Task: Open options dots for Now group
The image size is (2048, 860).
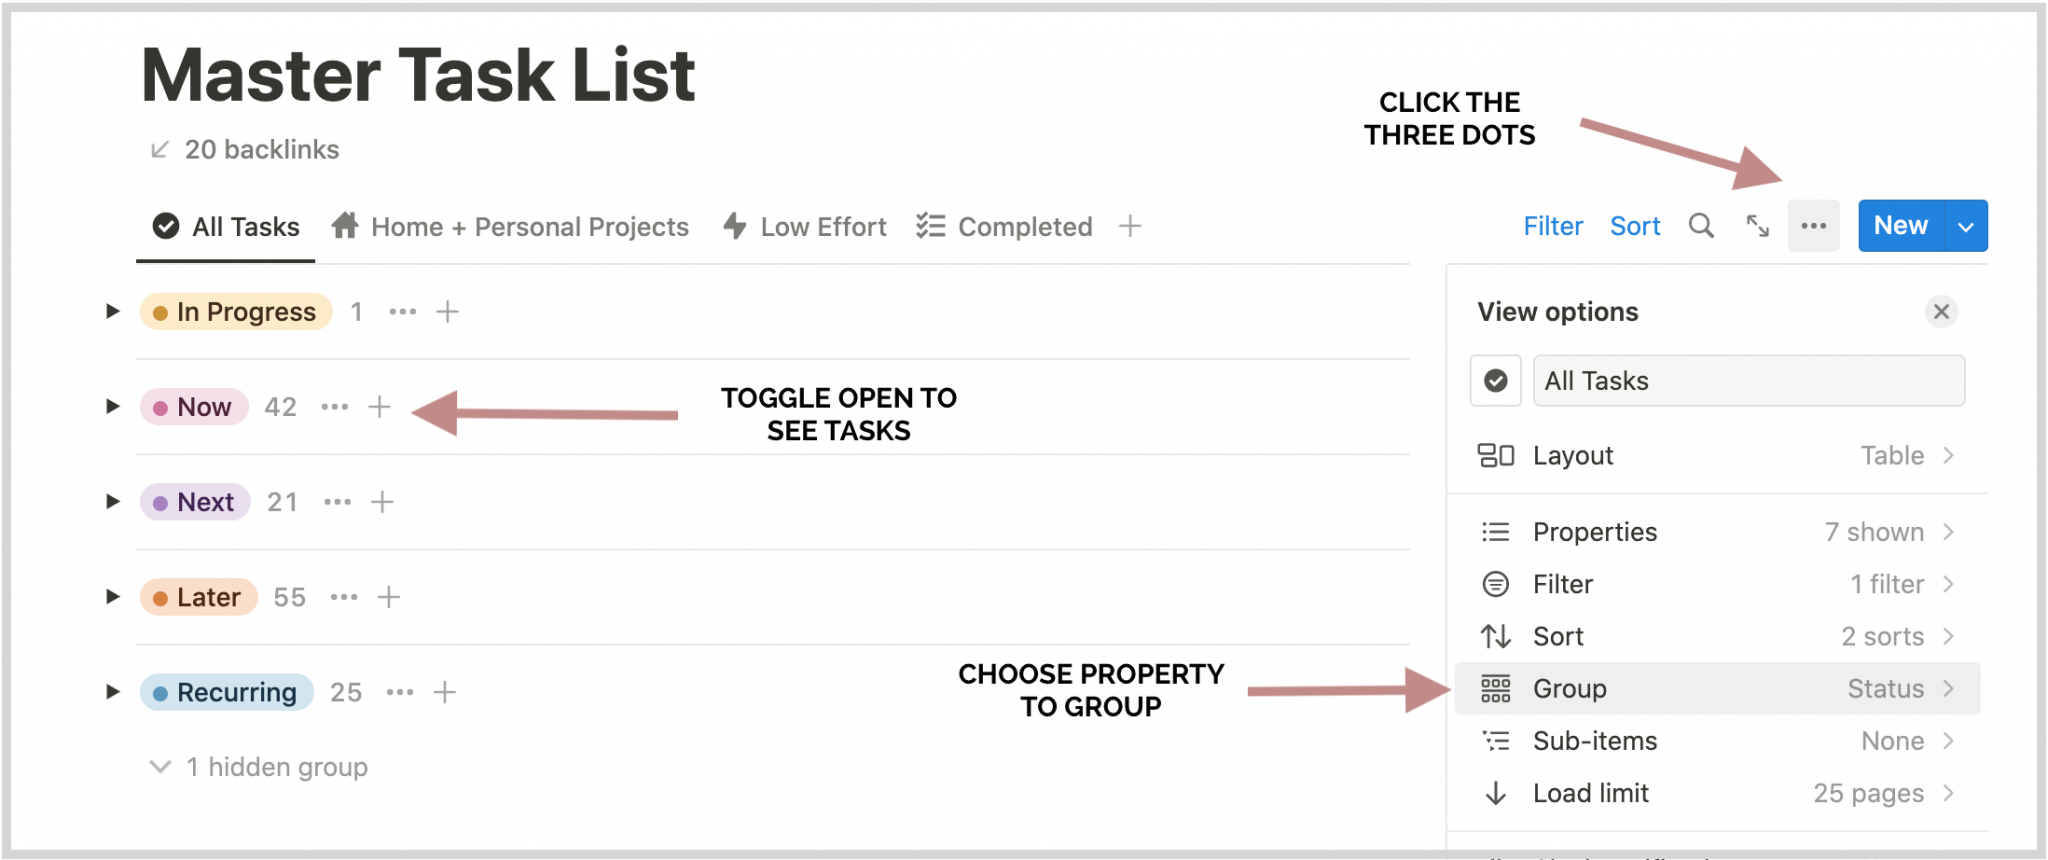Action: 335,407
